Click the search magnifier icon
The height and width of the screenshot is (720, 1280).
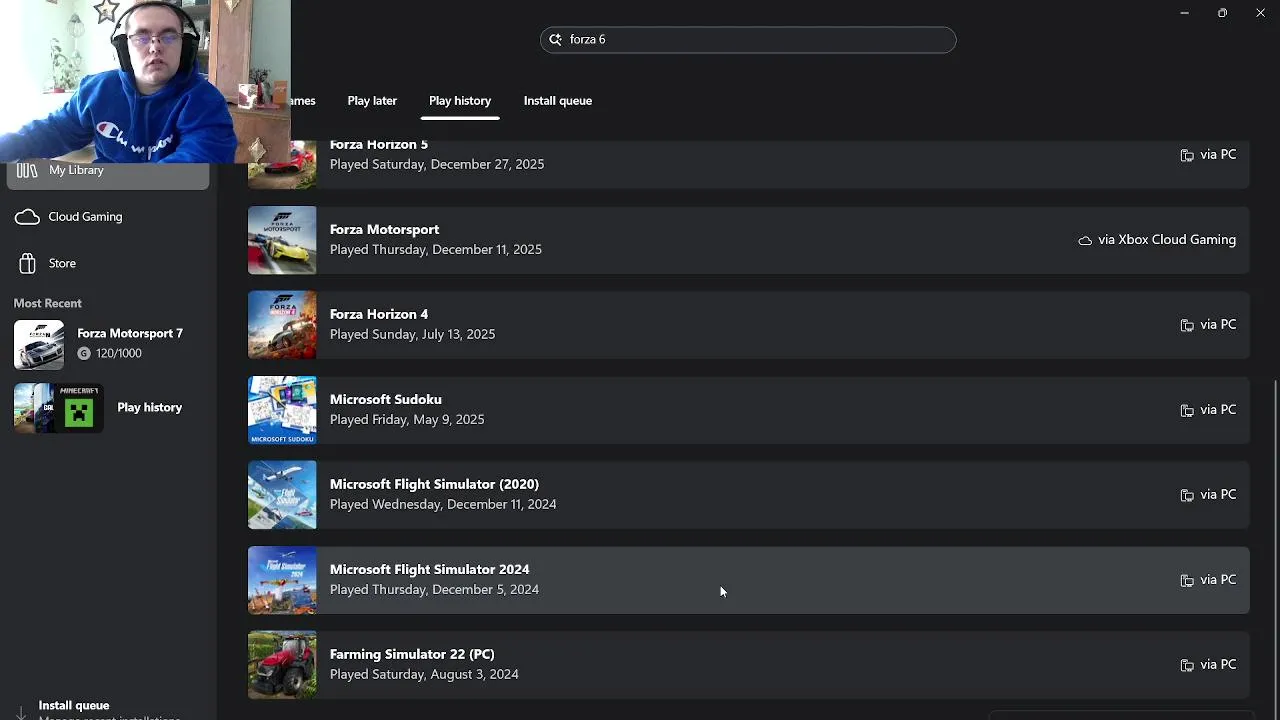555,40
